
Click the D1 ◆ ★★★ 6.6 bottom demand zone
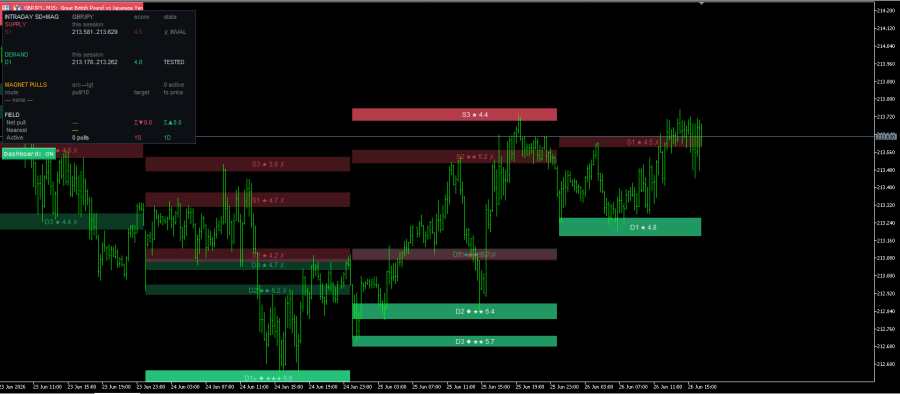pyautogui.click(x=247, y=376)
